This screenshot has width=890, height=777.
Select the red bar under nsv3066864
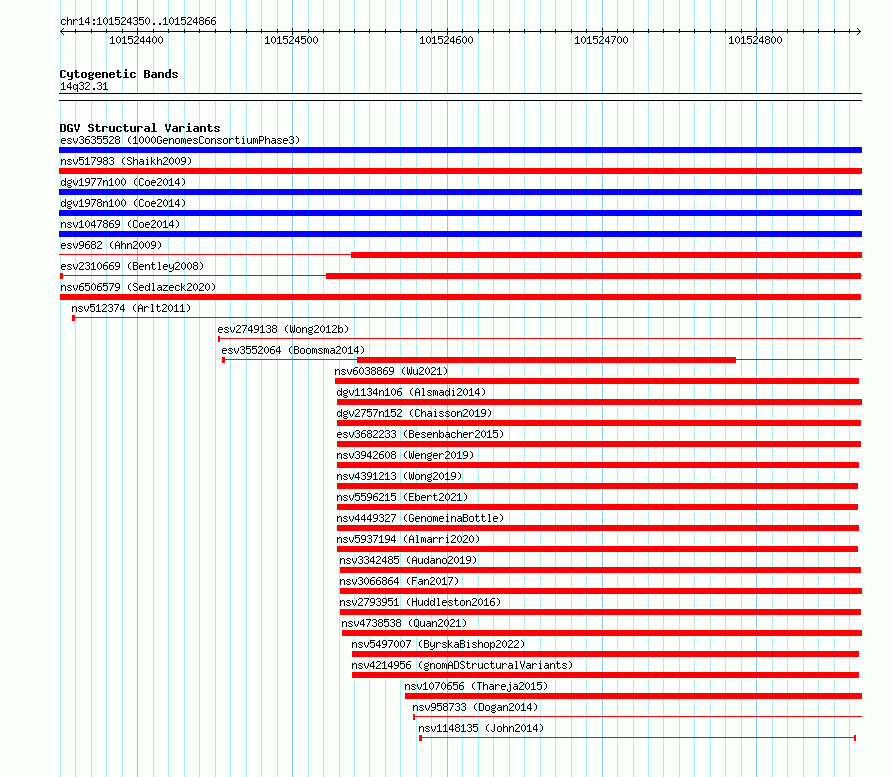tap(601, 591)
